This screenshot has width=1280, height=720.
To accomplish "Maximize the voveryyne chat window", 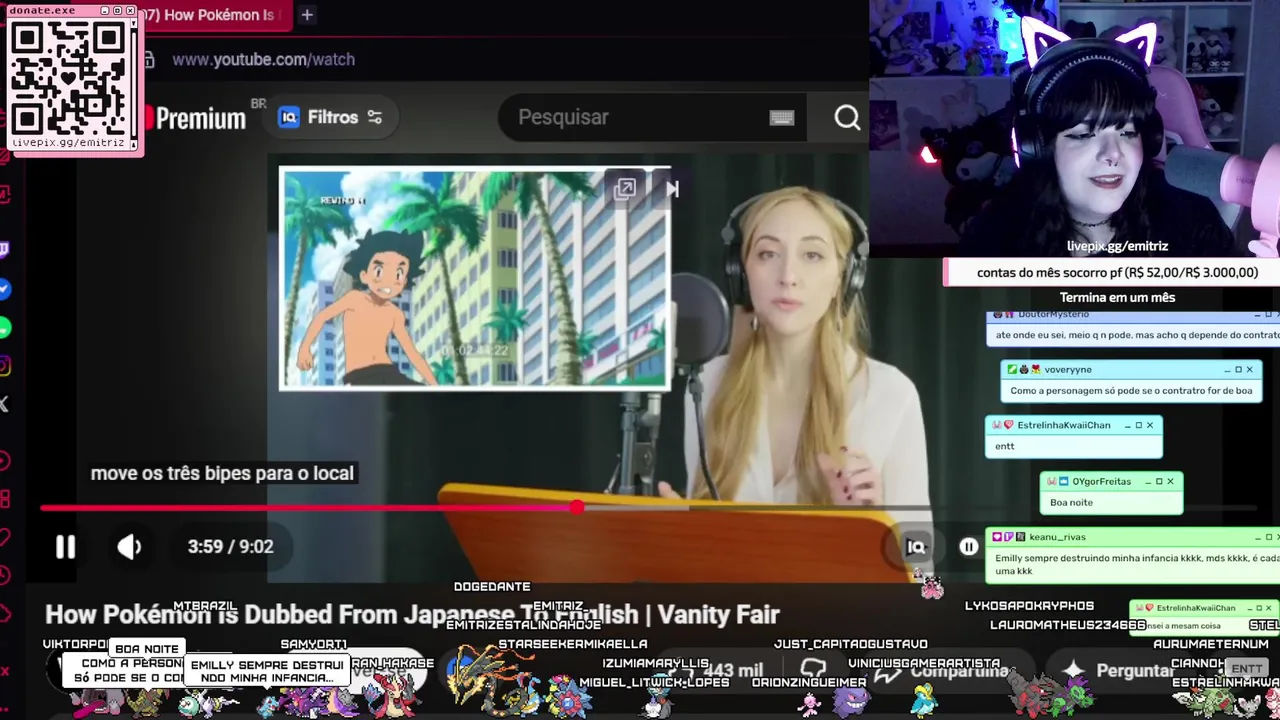I will point(1238,369).
